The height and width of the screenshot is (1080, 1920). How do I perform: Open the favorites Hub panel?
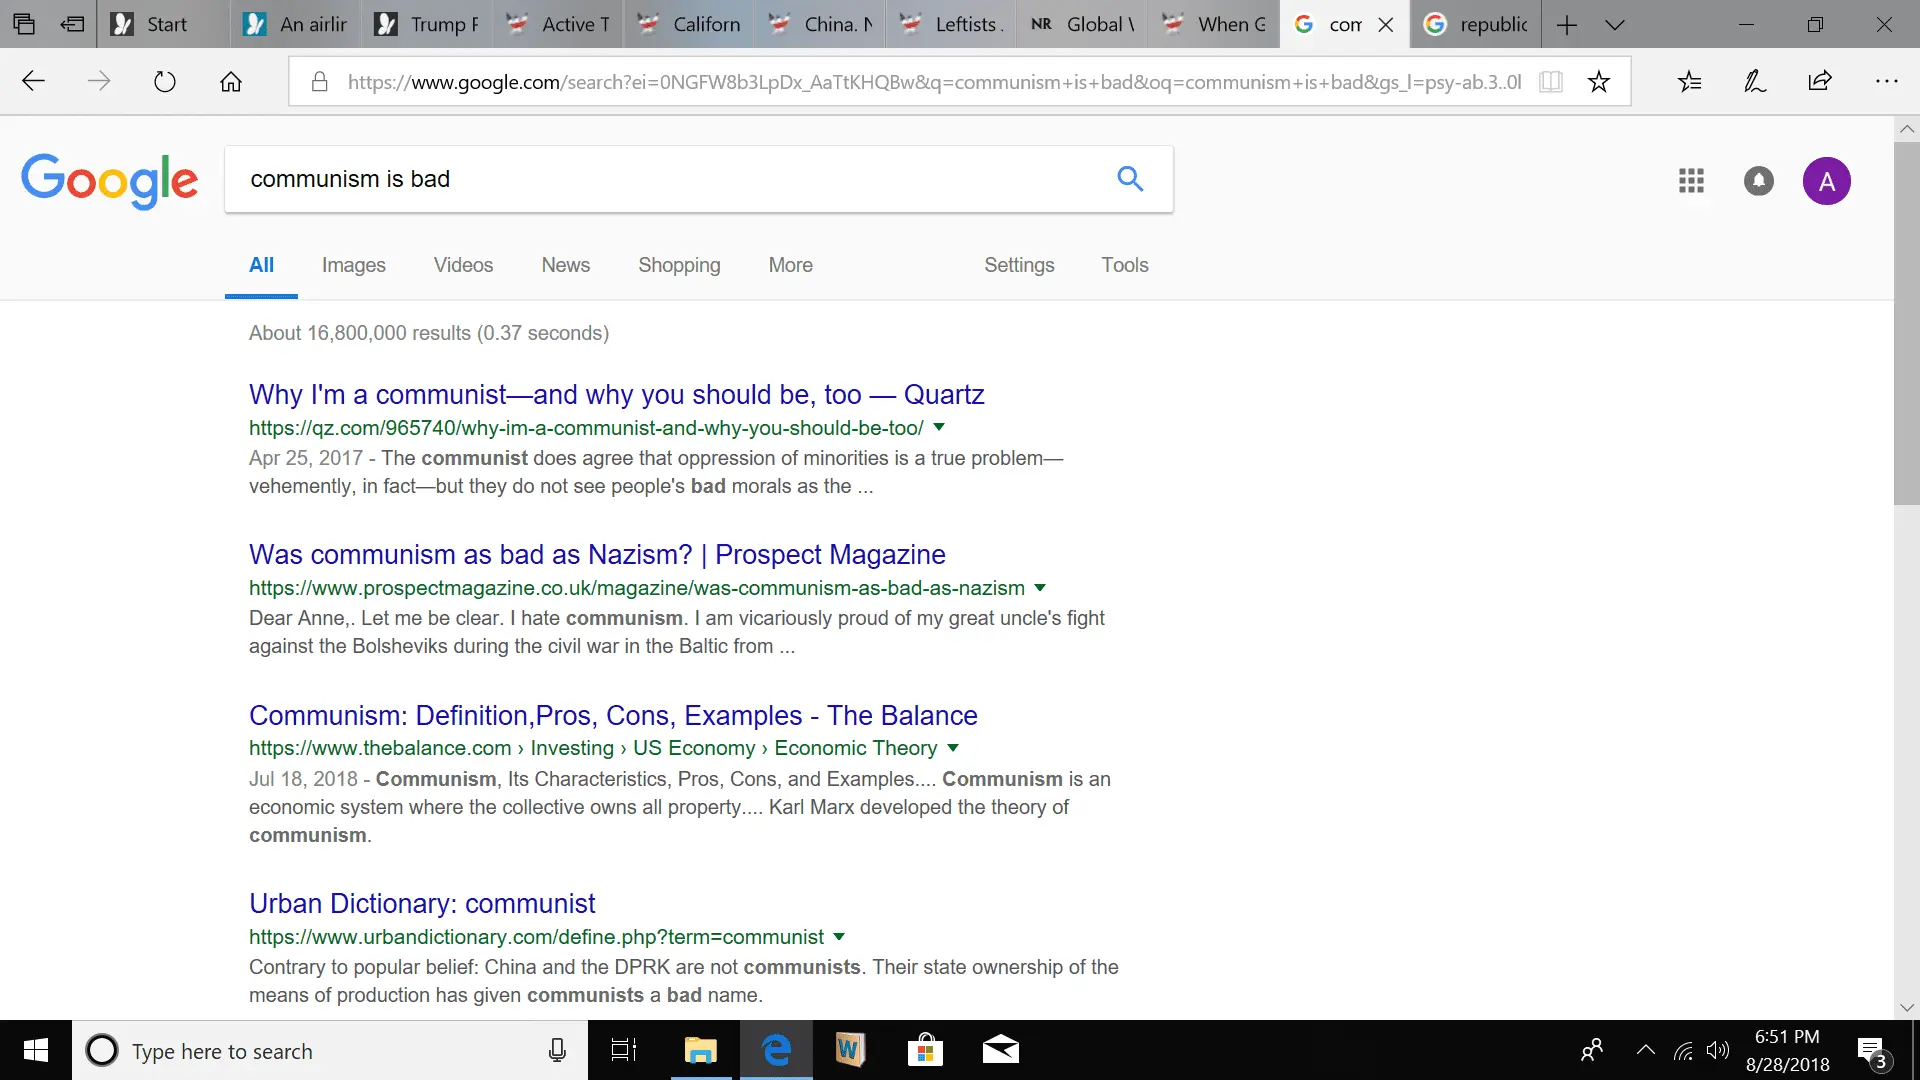(x=1690, y=81)
